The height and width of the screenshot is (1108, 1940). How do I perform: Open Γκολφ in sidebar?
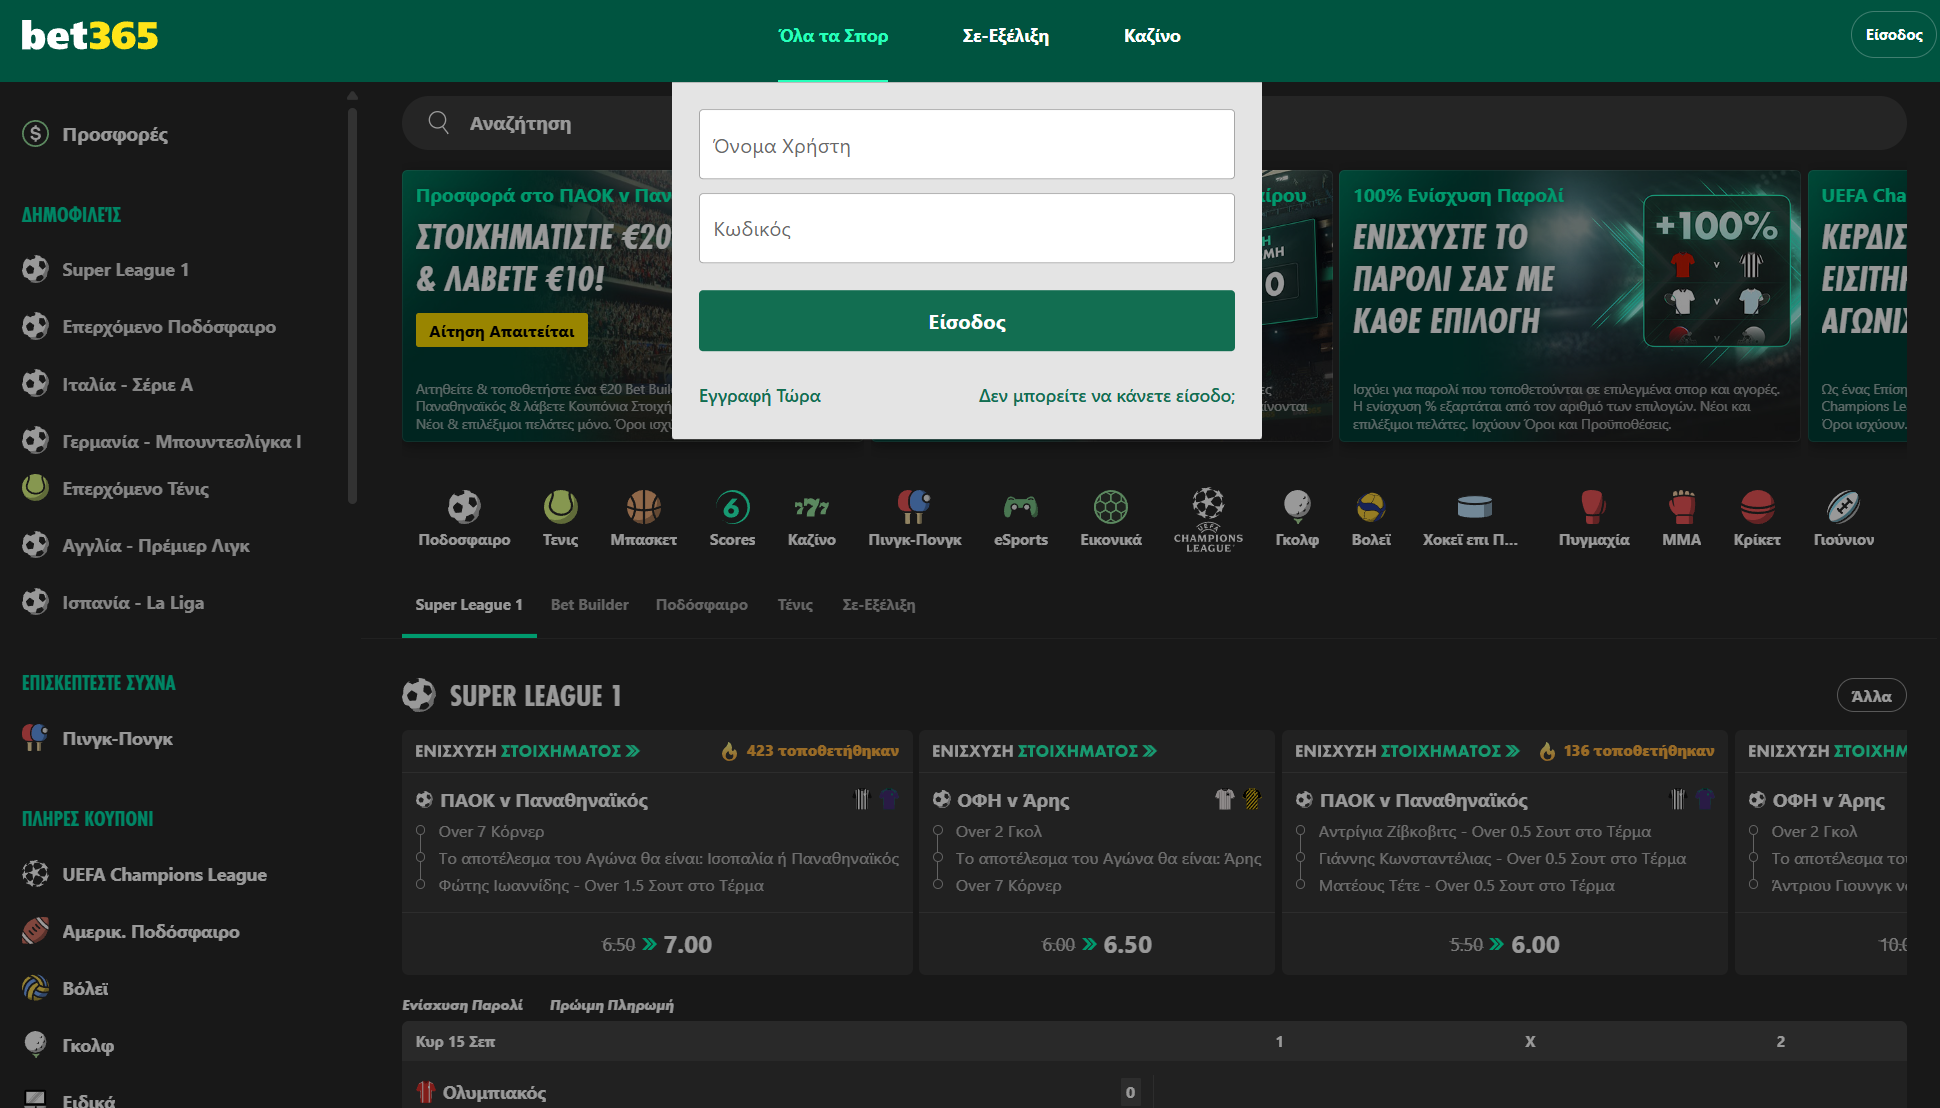point(88,1045)
